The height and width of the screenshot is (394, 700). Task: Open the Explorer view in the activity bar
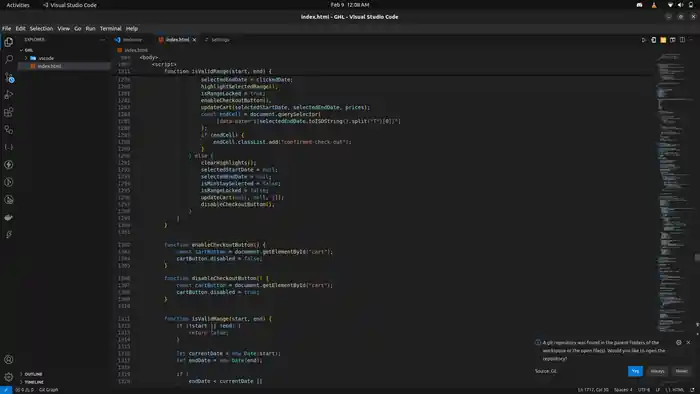coord(8,42)
